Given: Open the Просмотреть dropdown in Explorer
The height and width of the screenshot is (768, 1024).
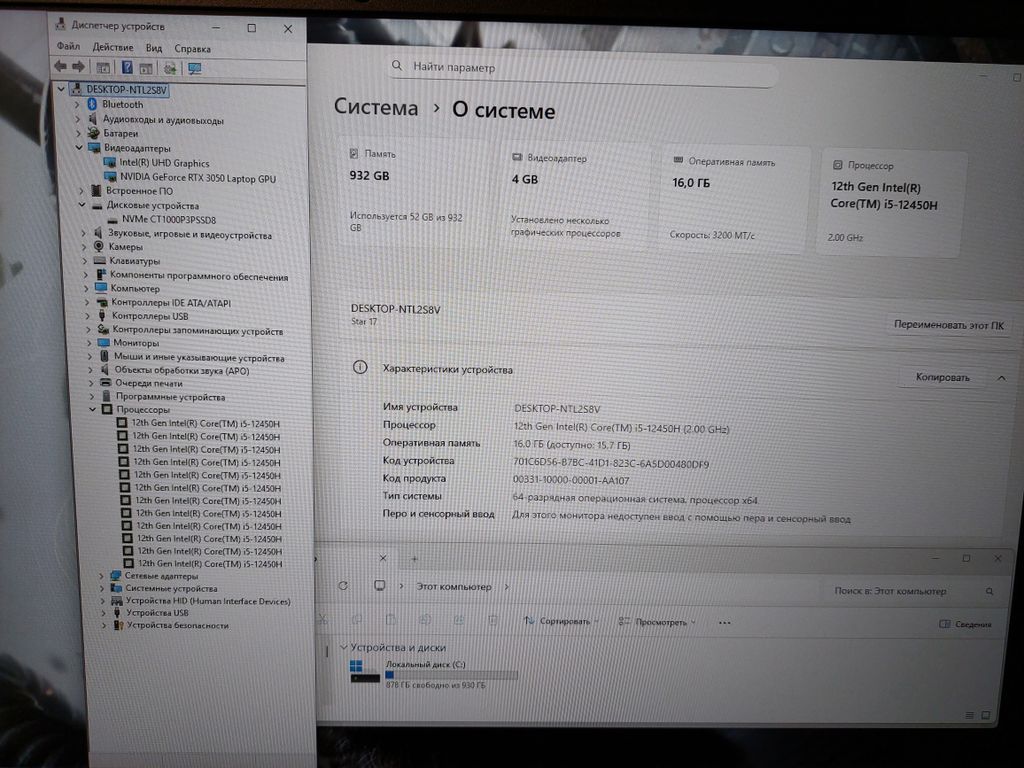Looking at the screenshot, I should [665, 622].
